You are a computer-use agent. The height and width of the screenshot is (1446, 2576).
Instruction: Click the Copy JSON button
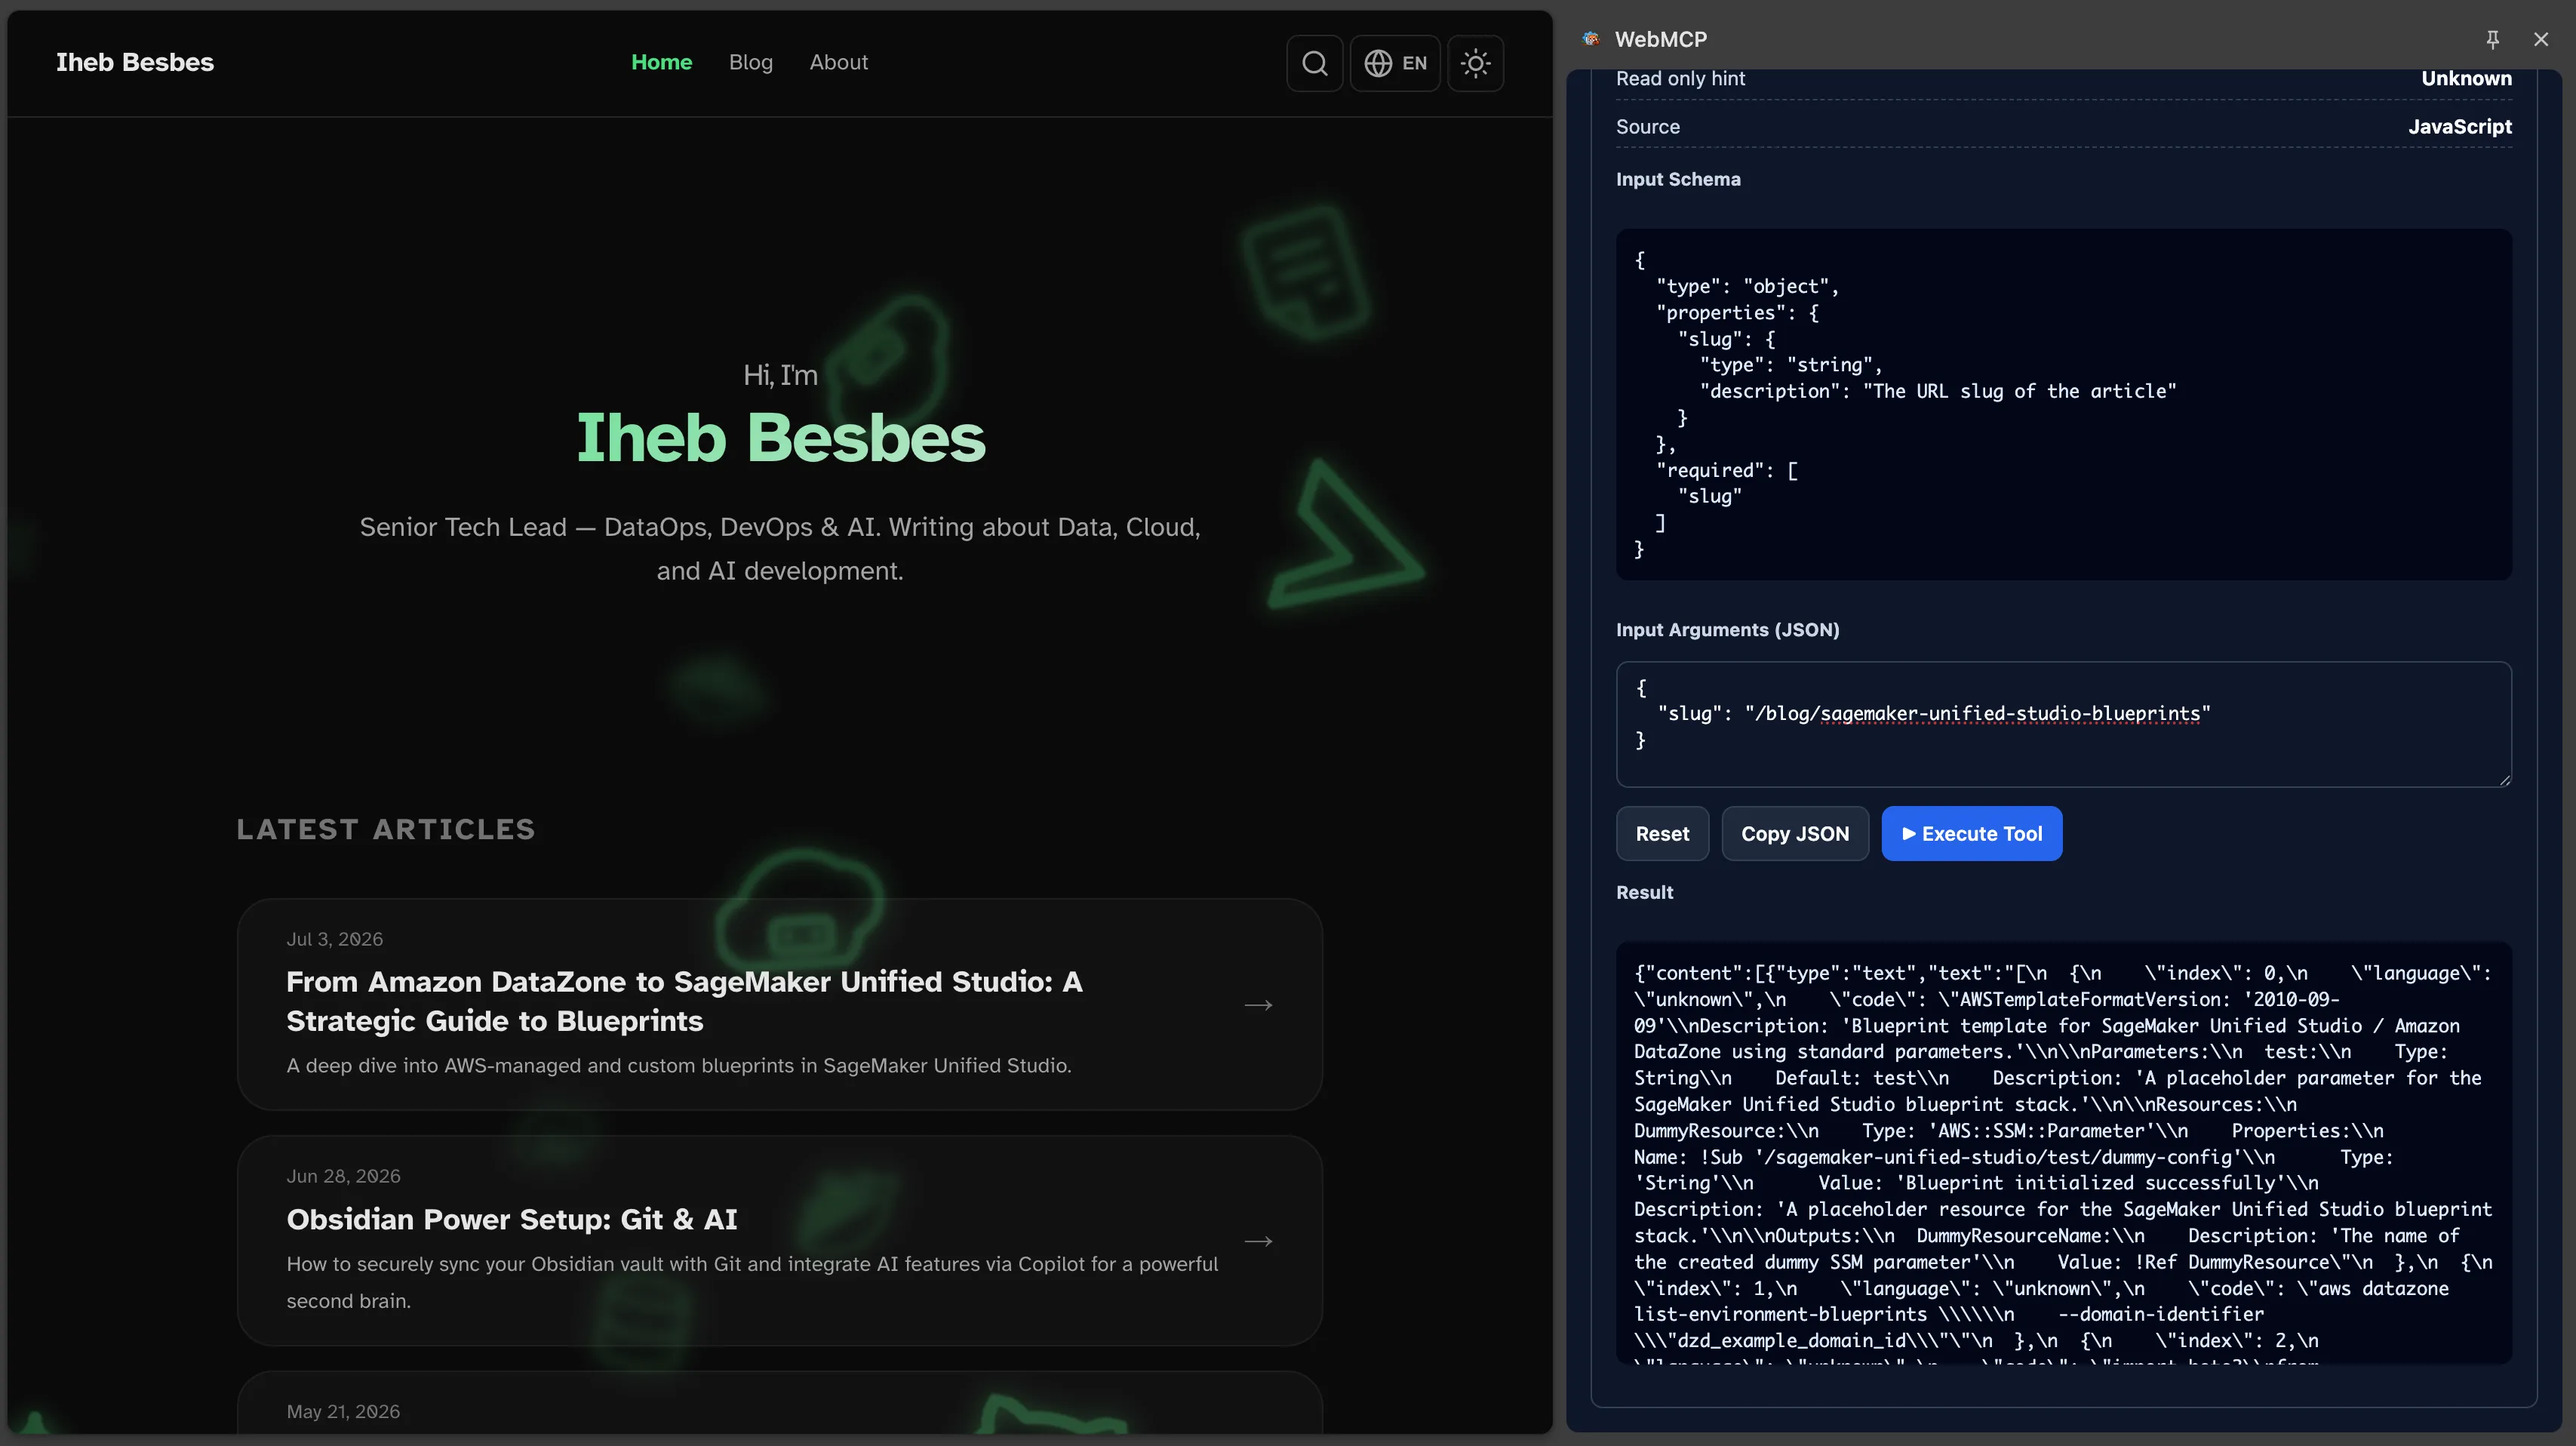[1795, 833]
